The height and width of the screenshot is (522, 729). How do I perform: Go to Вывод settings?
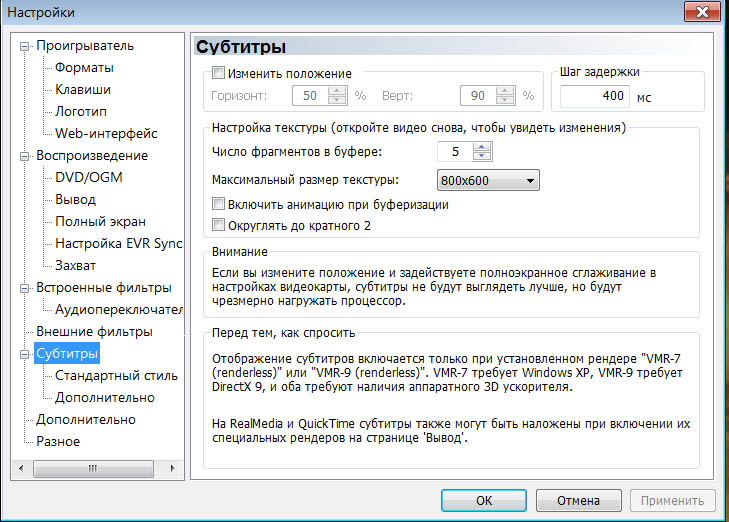[x=75, y=199]
